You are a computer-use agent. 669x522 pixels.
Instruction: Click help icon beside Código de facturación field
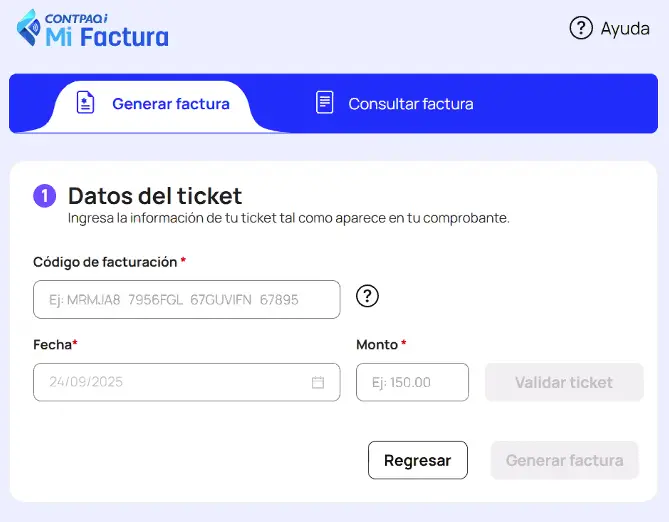[x=368, y=296]
